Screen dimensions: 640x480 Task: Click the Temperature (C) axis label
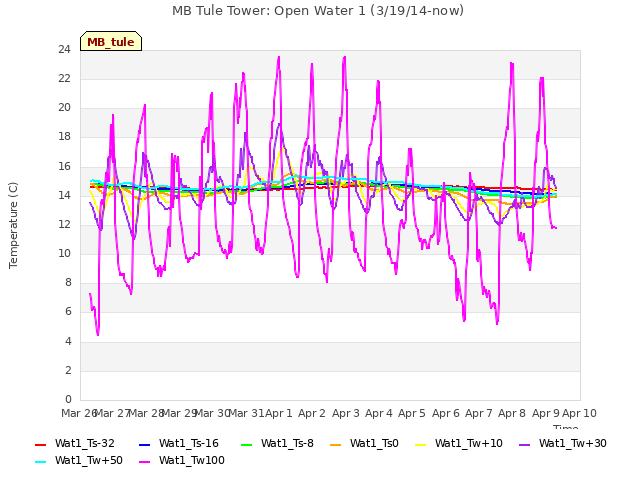pyautogui.click(x=13, y=225)
